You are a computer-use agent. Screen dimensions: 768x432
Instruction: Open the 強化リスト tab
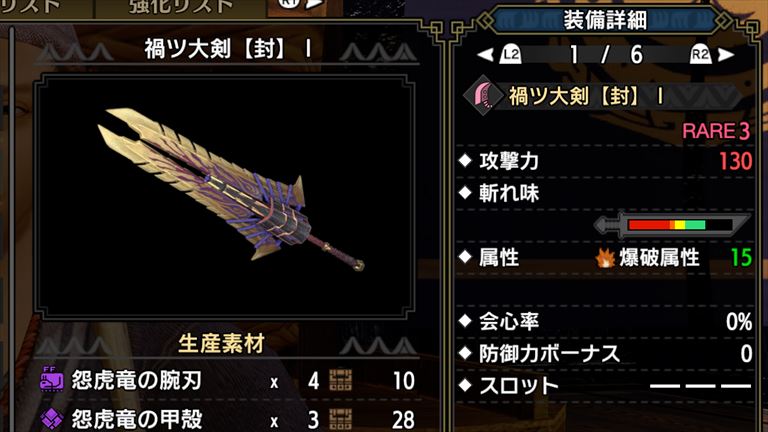coord(181,7)
